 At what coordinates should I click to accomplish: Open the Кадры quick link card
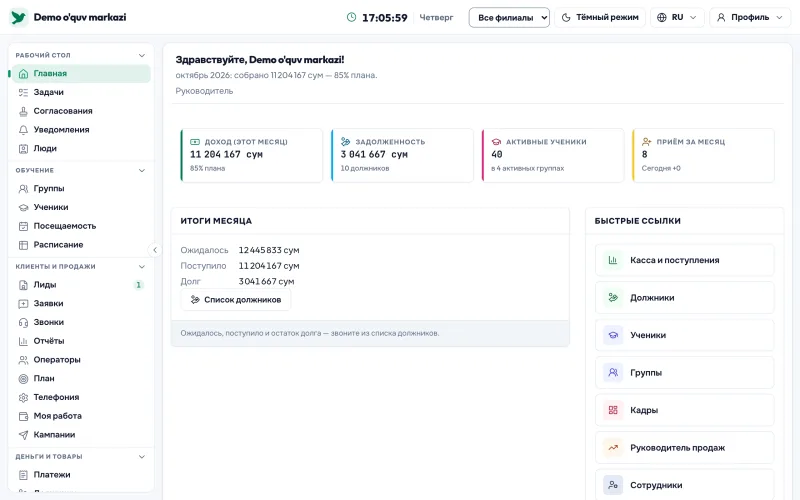685,410
